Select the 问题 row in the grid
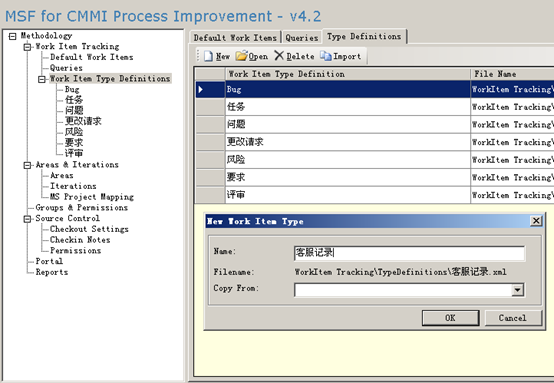This screenshot has width=554, height=383. click(375, 124)
